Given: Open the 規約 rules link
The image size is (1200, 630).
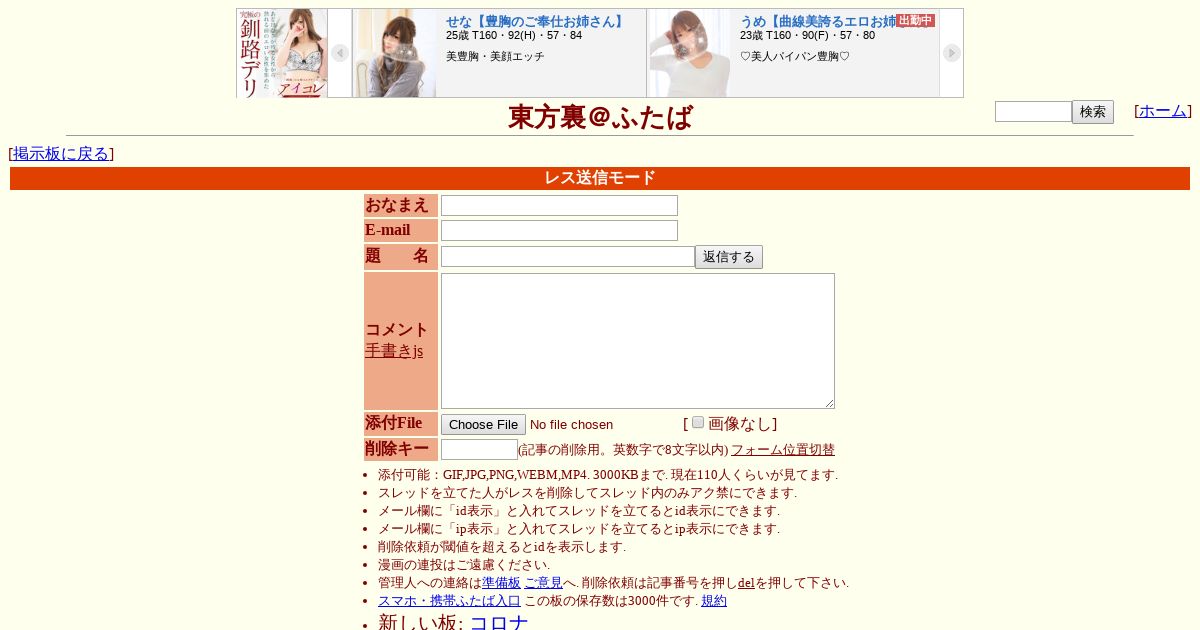Looking at the screenshot, I should pos(714,601).
